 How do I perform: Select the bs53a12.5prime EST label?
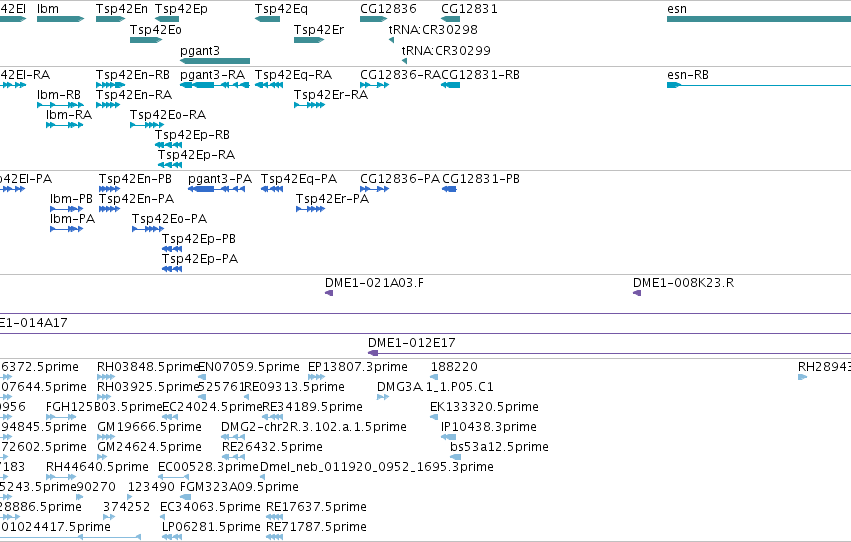pyautogui.click(x=499, y=447)
